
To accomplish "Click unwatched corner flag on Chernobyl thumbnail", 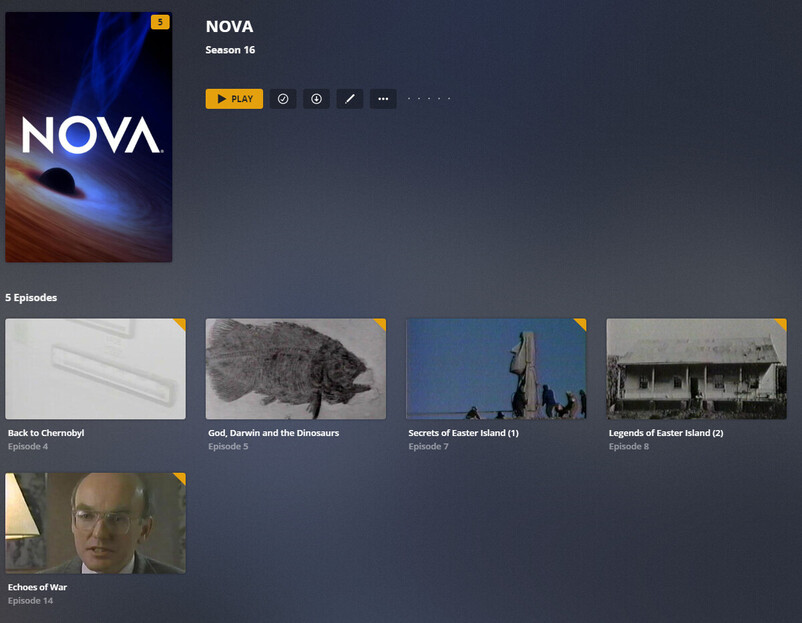I will pos(180,324).
